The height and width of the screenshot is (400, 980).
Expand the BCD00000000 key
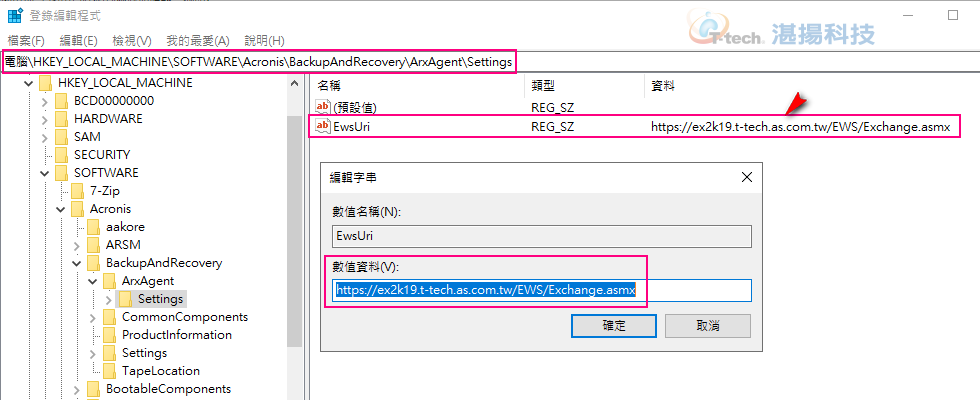tap(44, 101)
